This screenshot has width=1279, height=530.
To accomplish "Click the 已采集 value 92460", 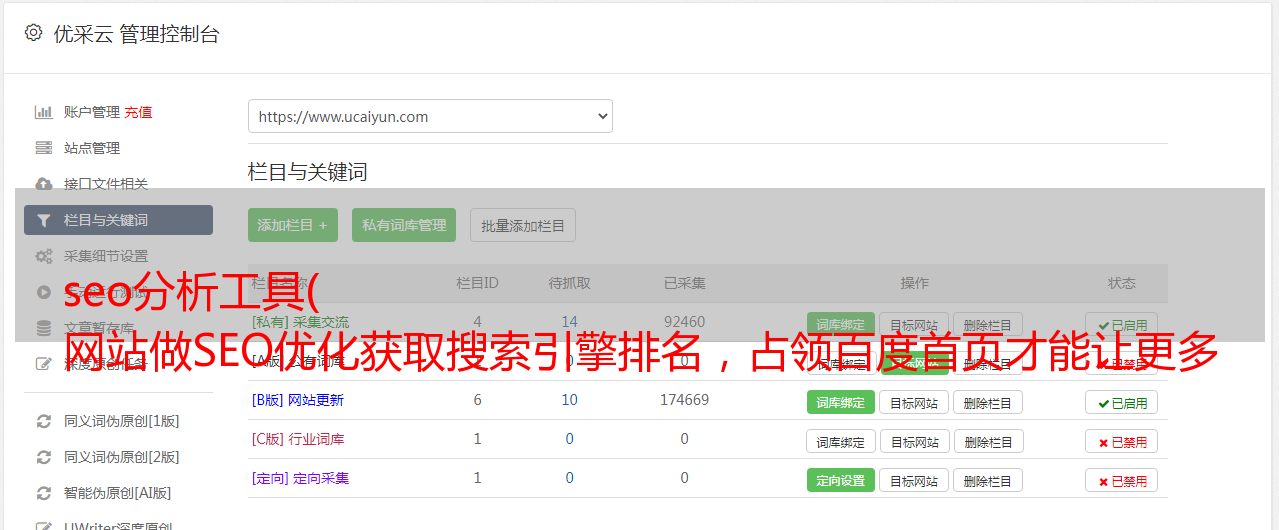I will tap(684, 322).
